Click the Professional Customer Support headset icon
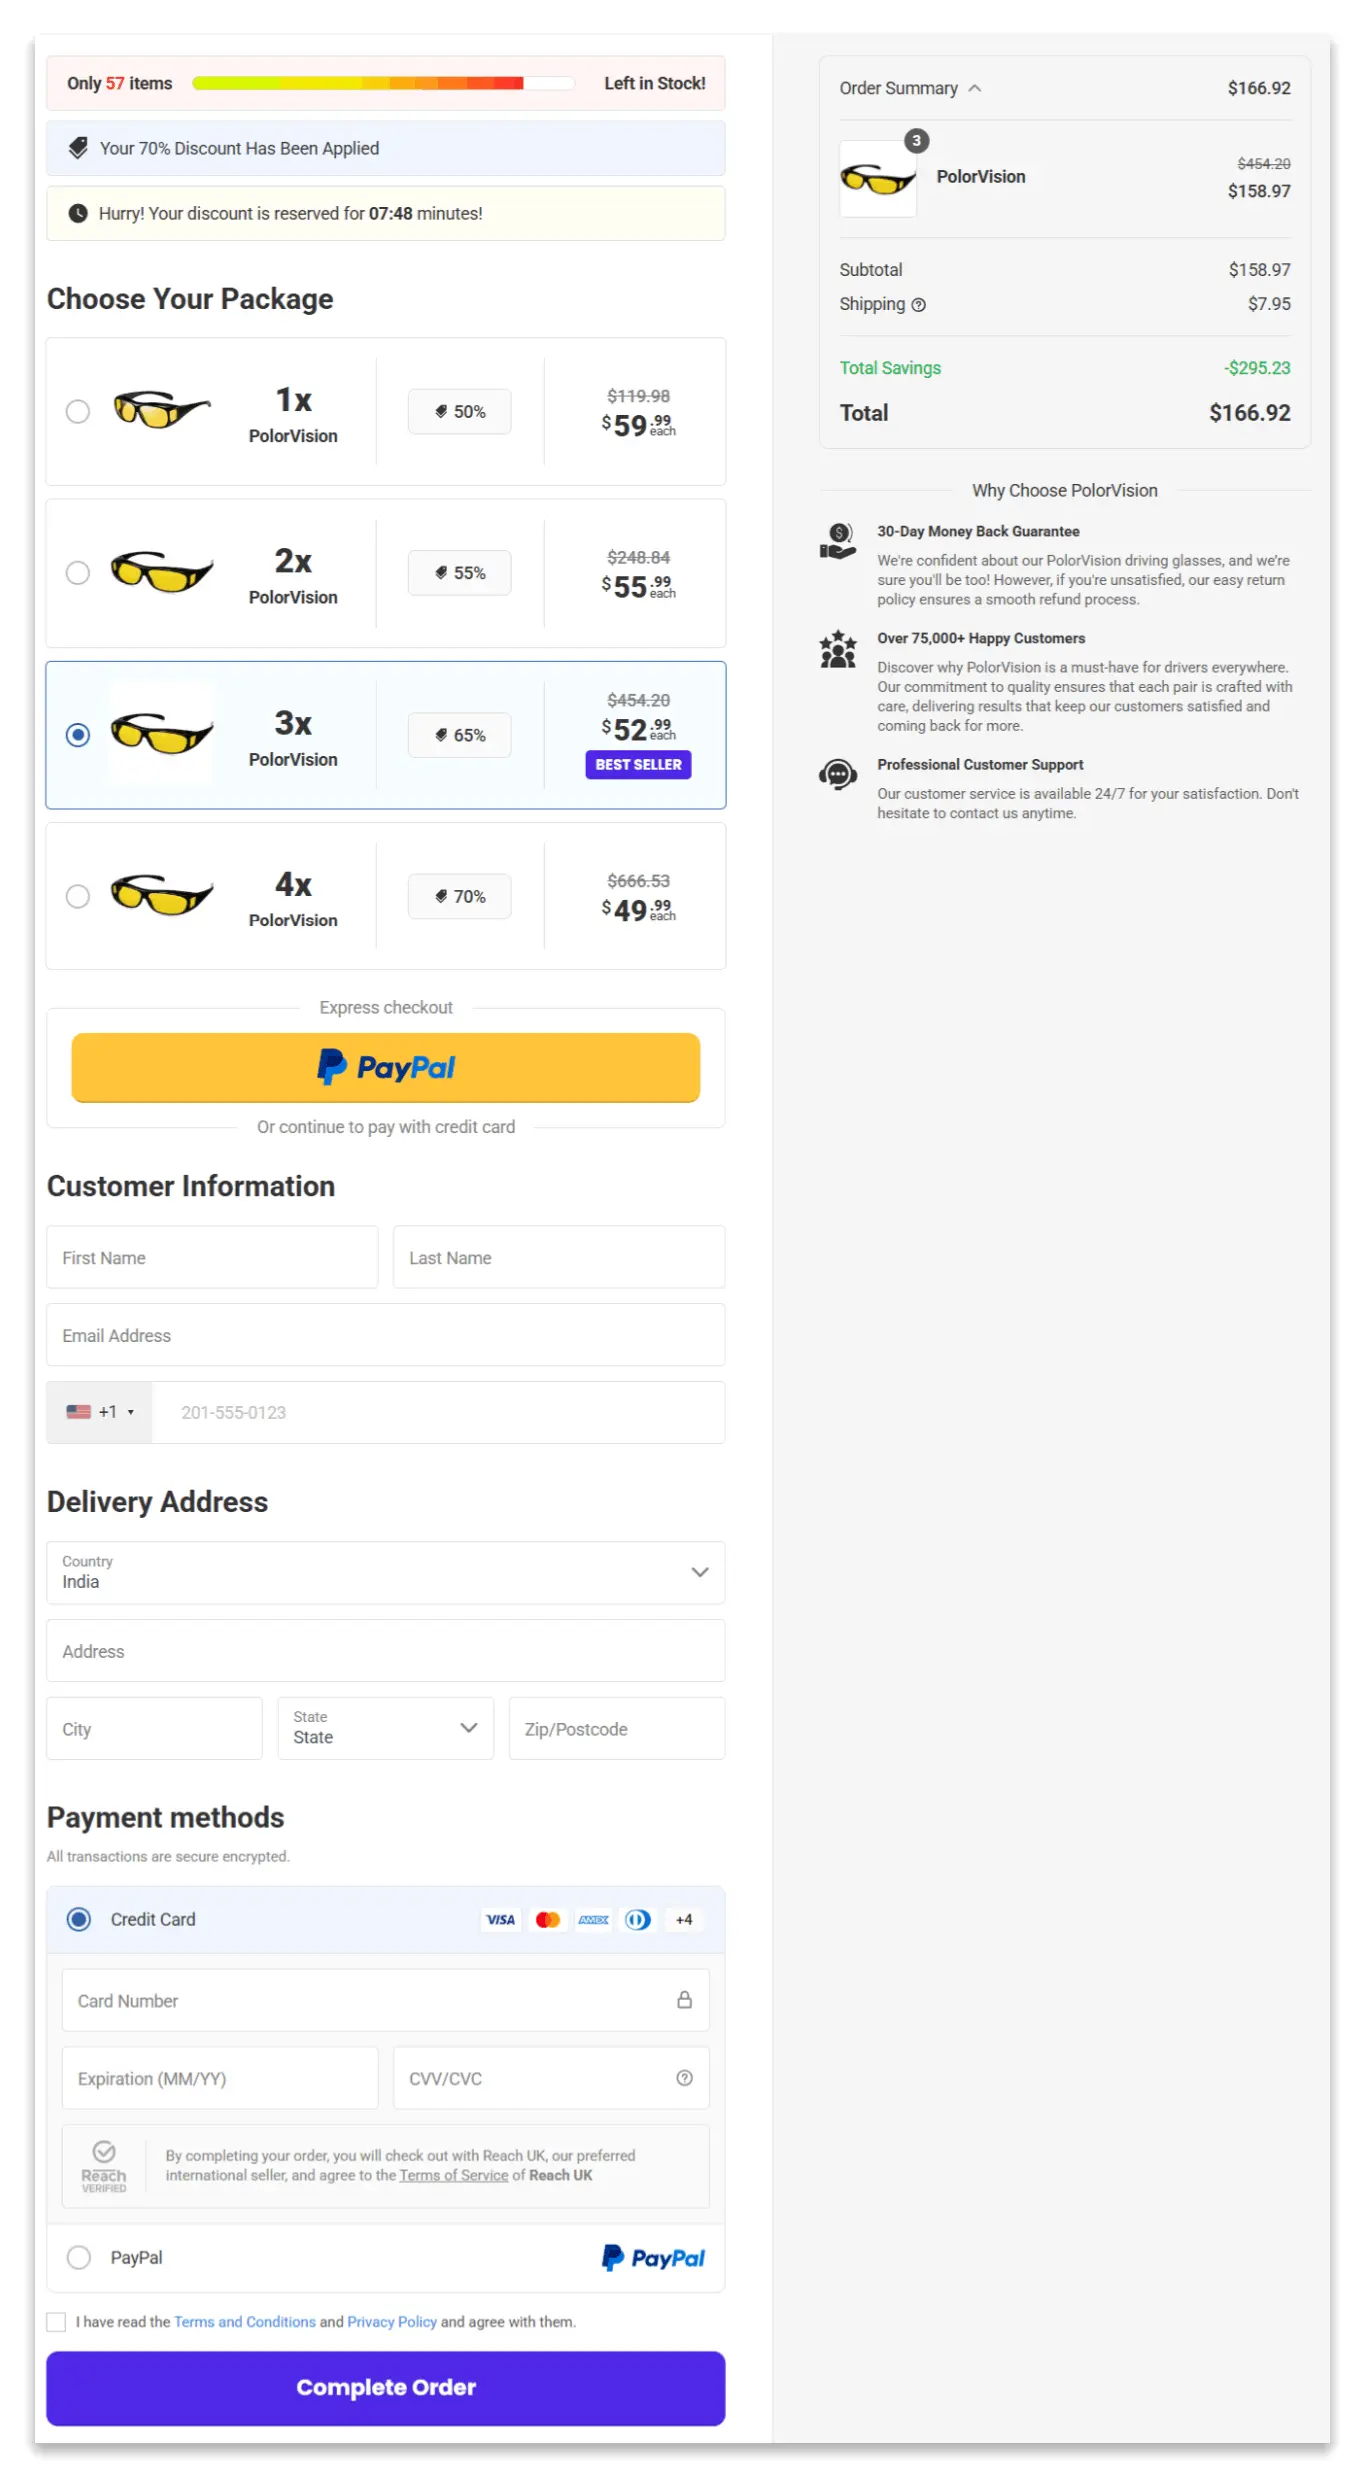1365x2478 pixels. [837, 774]
